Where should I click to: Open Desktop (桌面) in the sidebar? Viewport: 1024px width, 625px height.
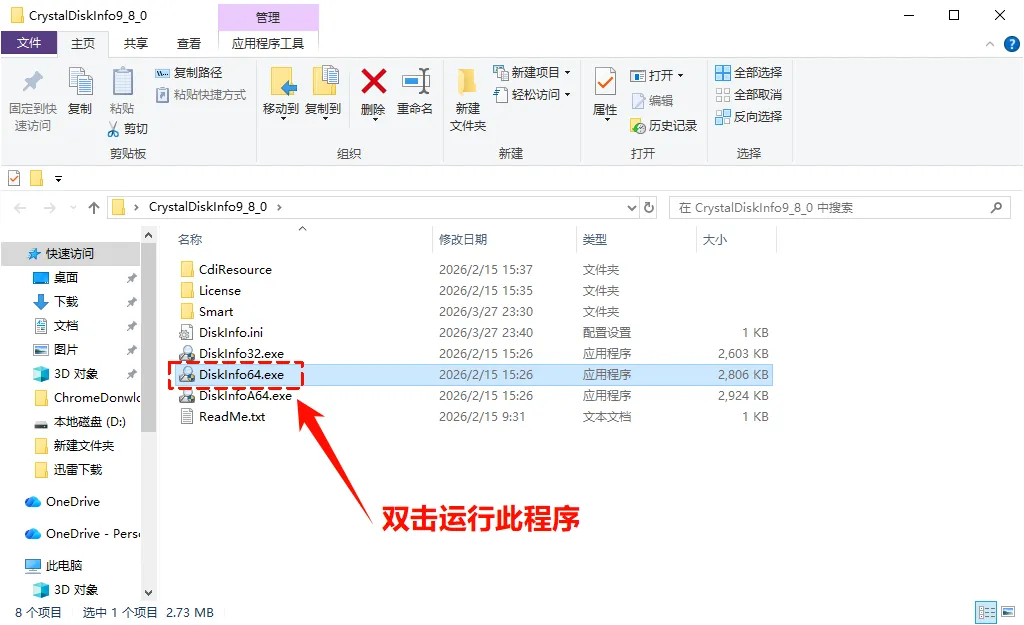point(65,278)
